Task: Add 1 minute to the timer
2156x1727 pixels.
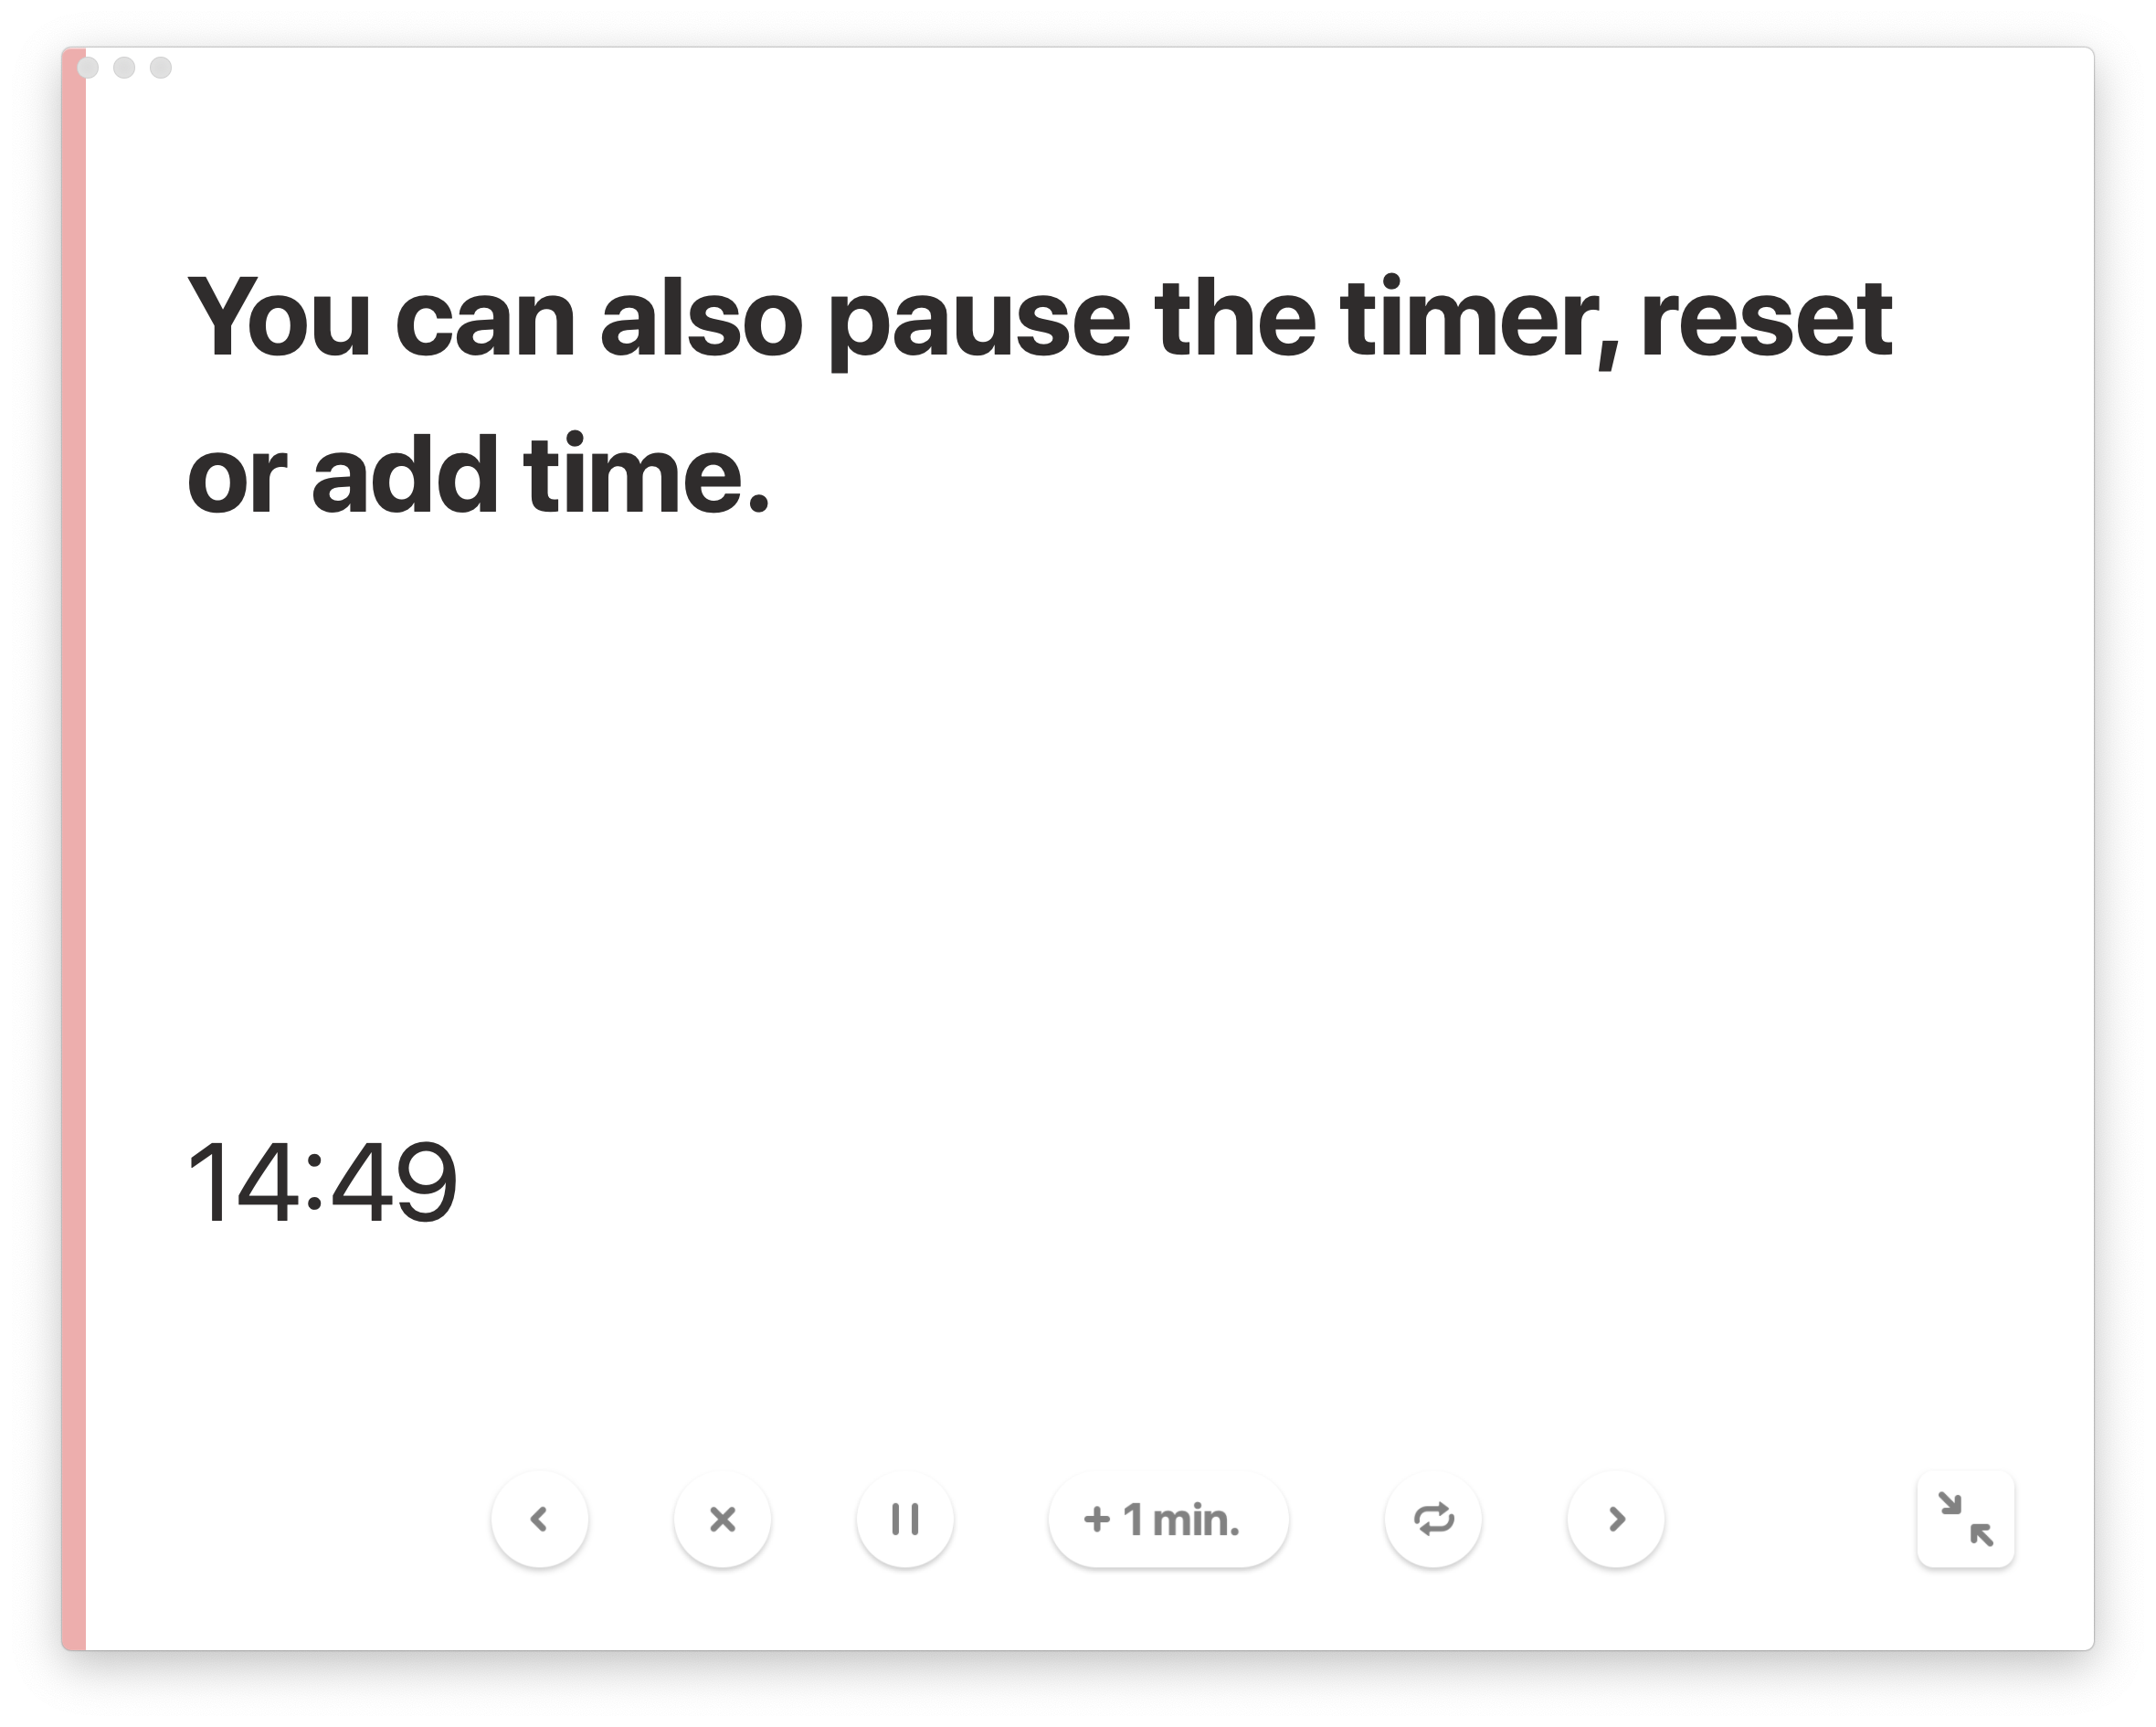Action: pyautogui.click(x=1161, y=1519)
